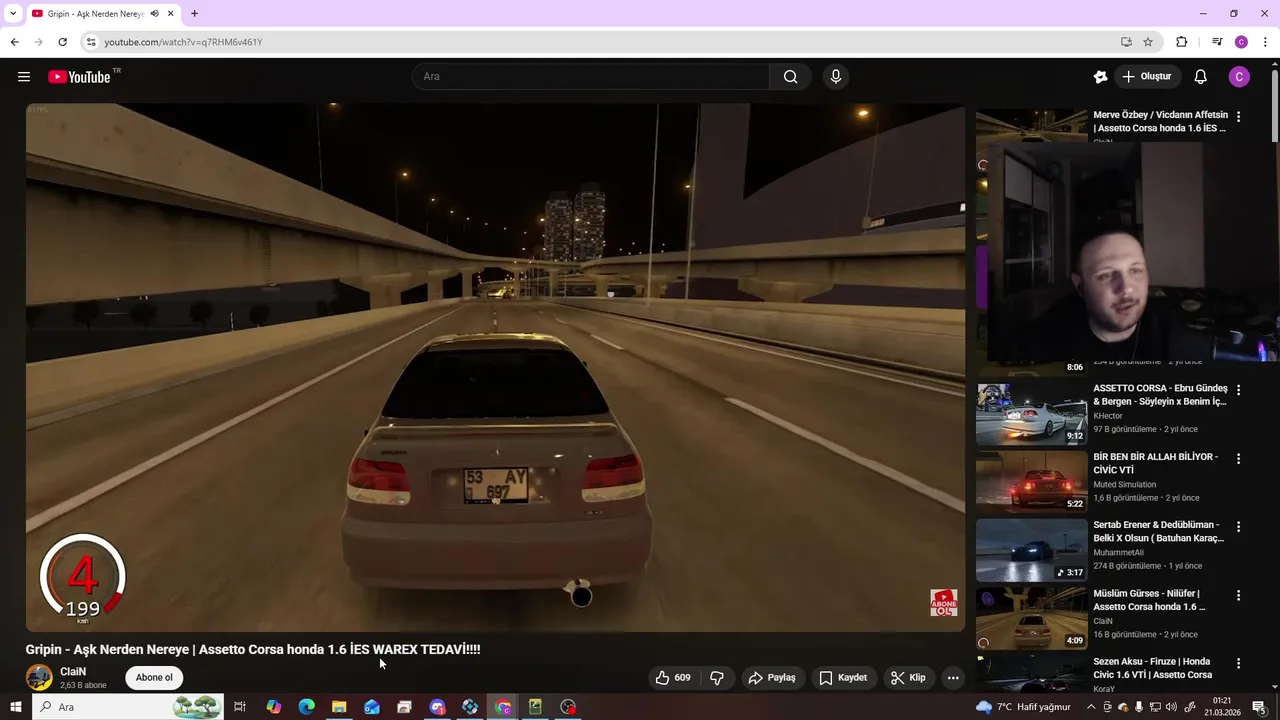The image size is (1280, 720).
Task: Click the video player to pause
Action: click(495, 367)
